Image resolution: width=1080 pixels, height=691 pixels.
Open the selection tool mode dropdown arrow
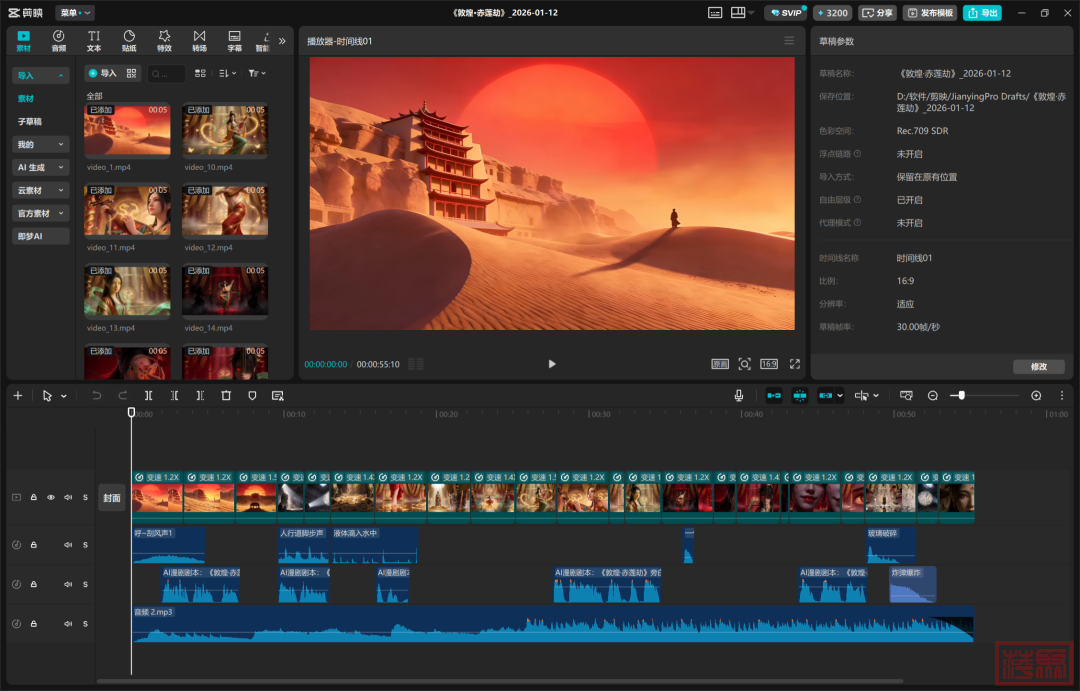pos(64,396)
